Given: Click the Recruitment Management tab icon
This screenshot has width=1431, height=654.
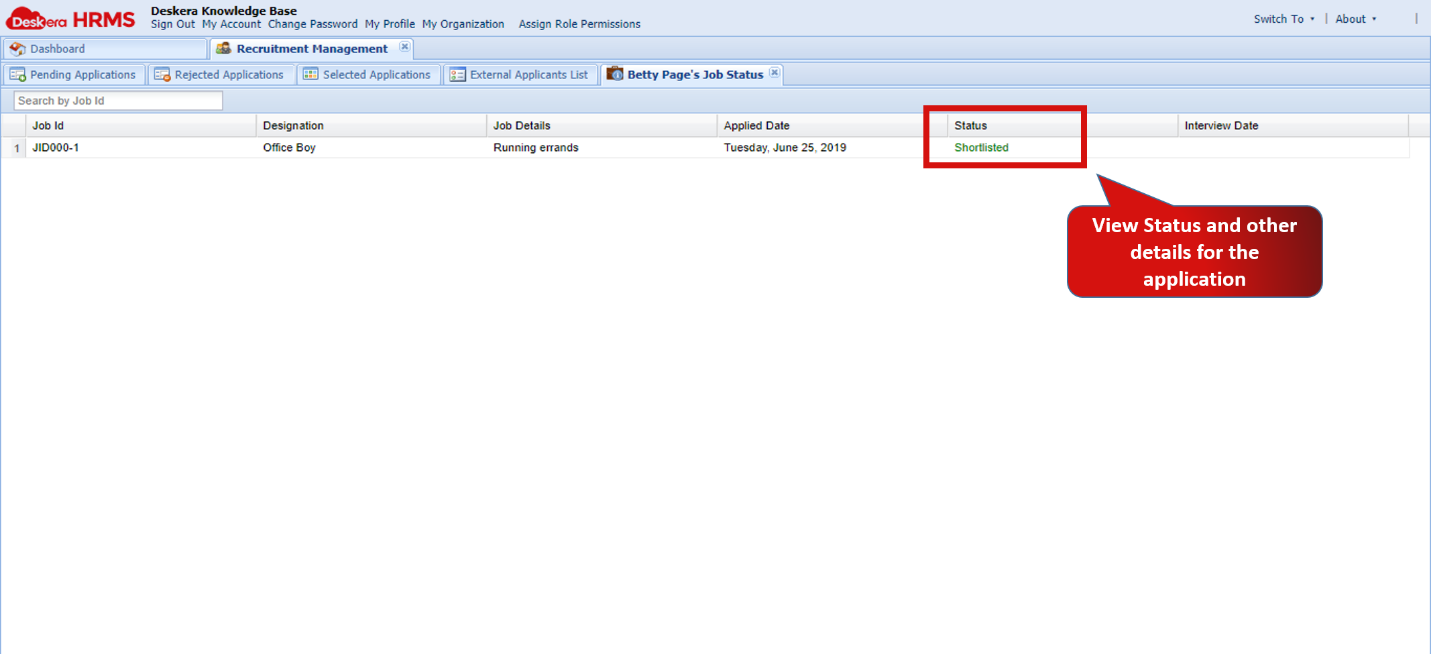Looking at the screenshot, I should point(224,48).
